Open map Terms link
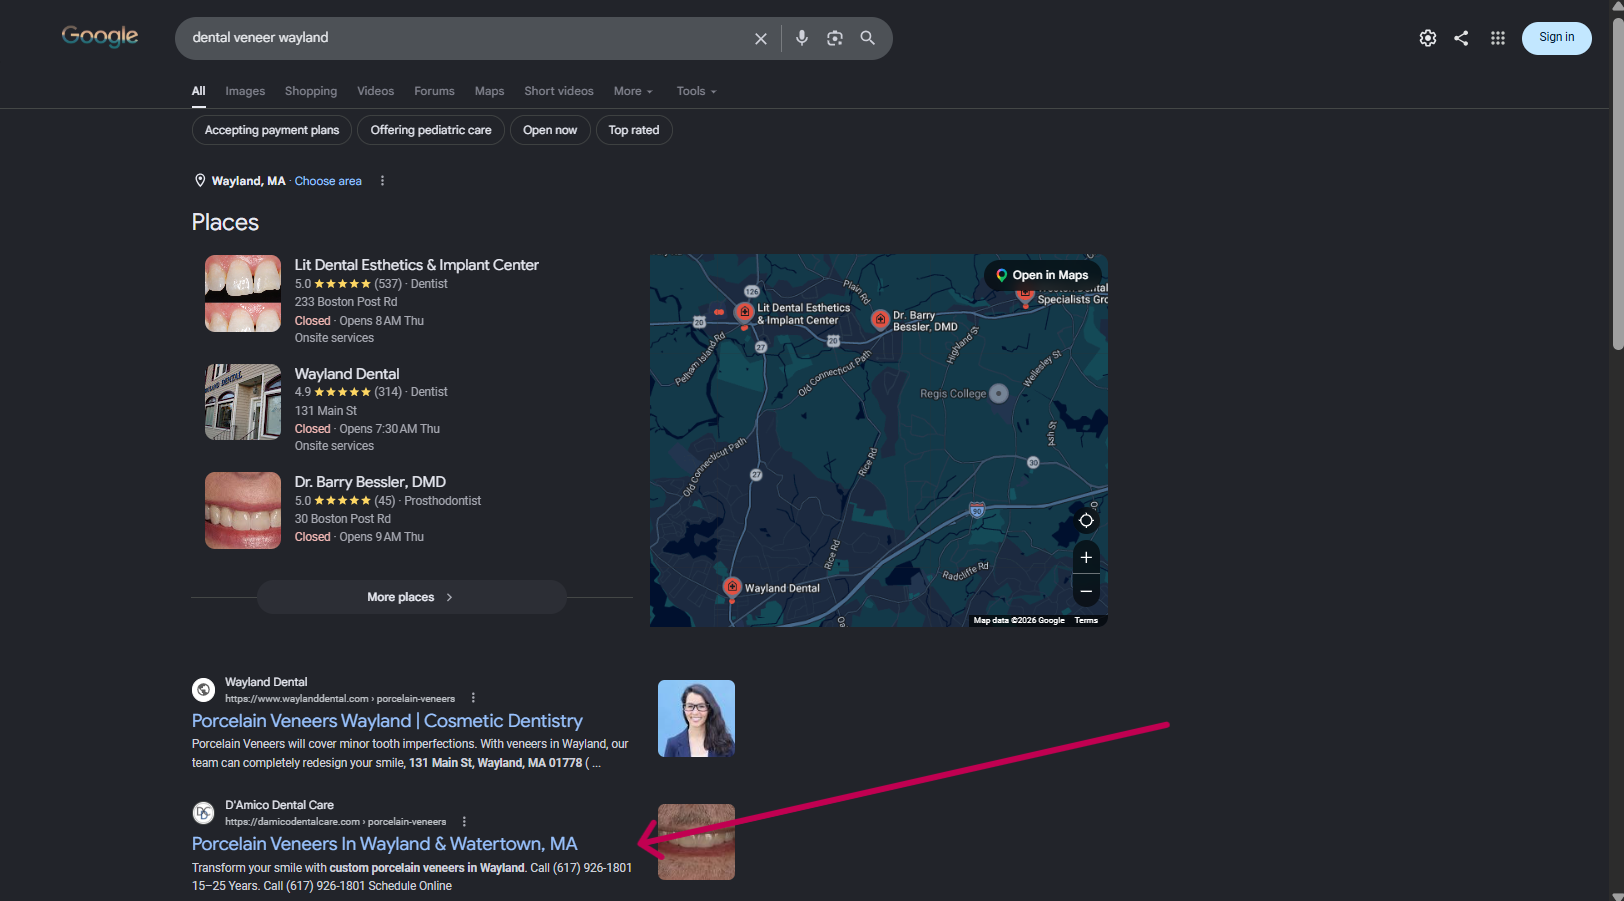This screenshot has width=1624, height=901. pos(1086,620)
